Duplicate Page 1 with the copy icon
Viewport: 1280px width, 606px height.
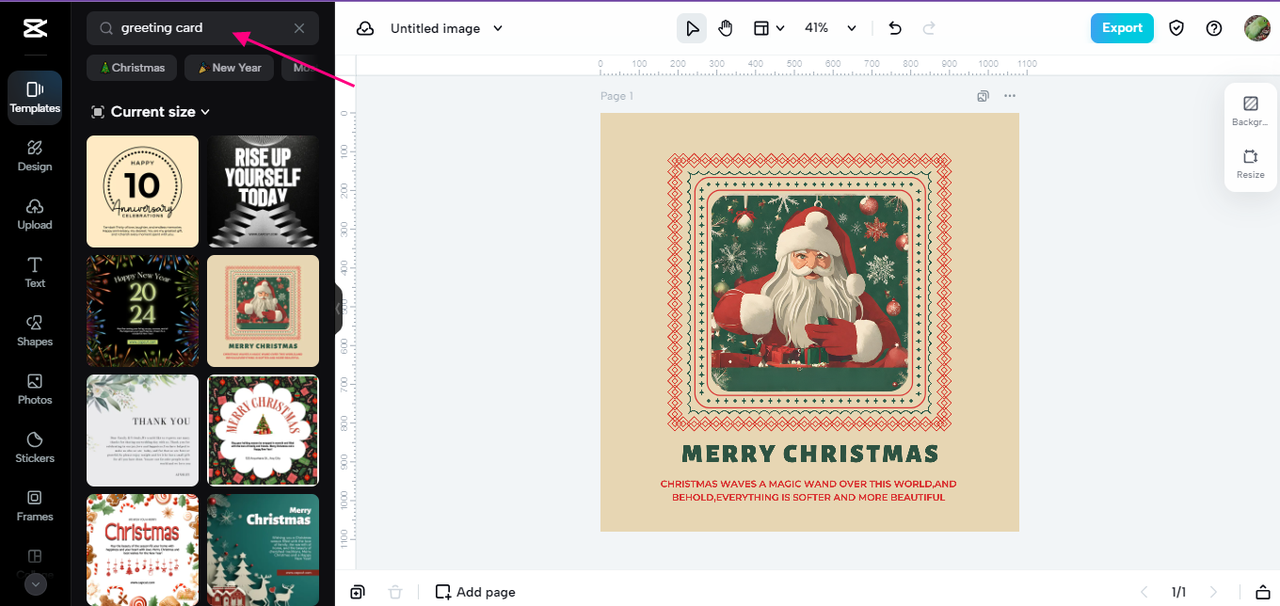pos(983,96)
